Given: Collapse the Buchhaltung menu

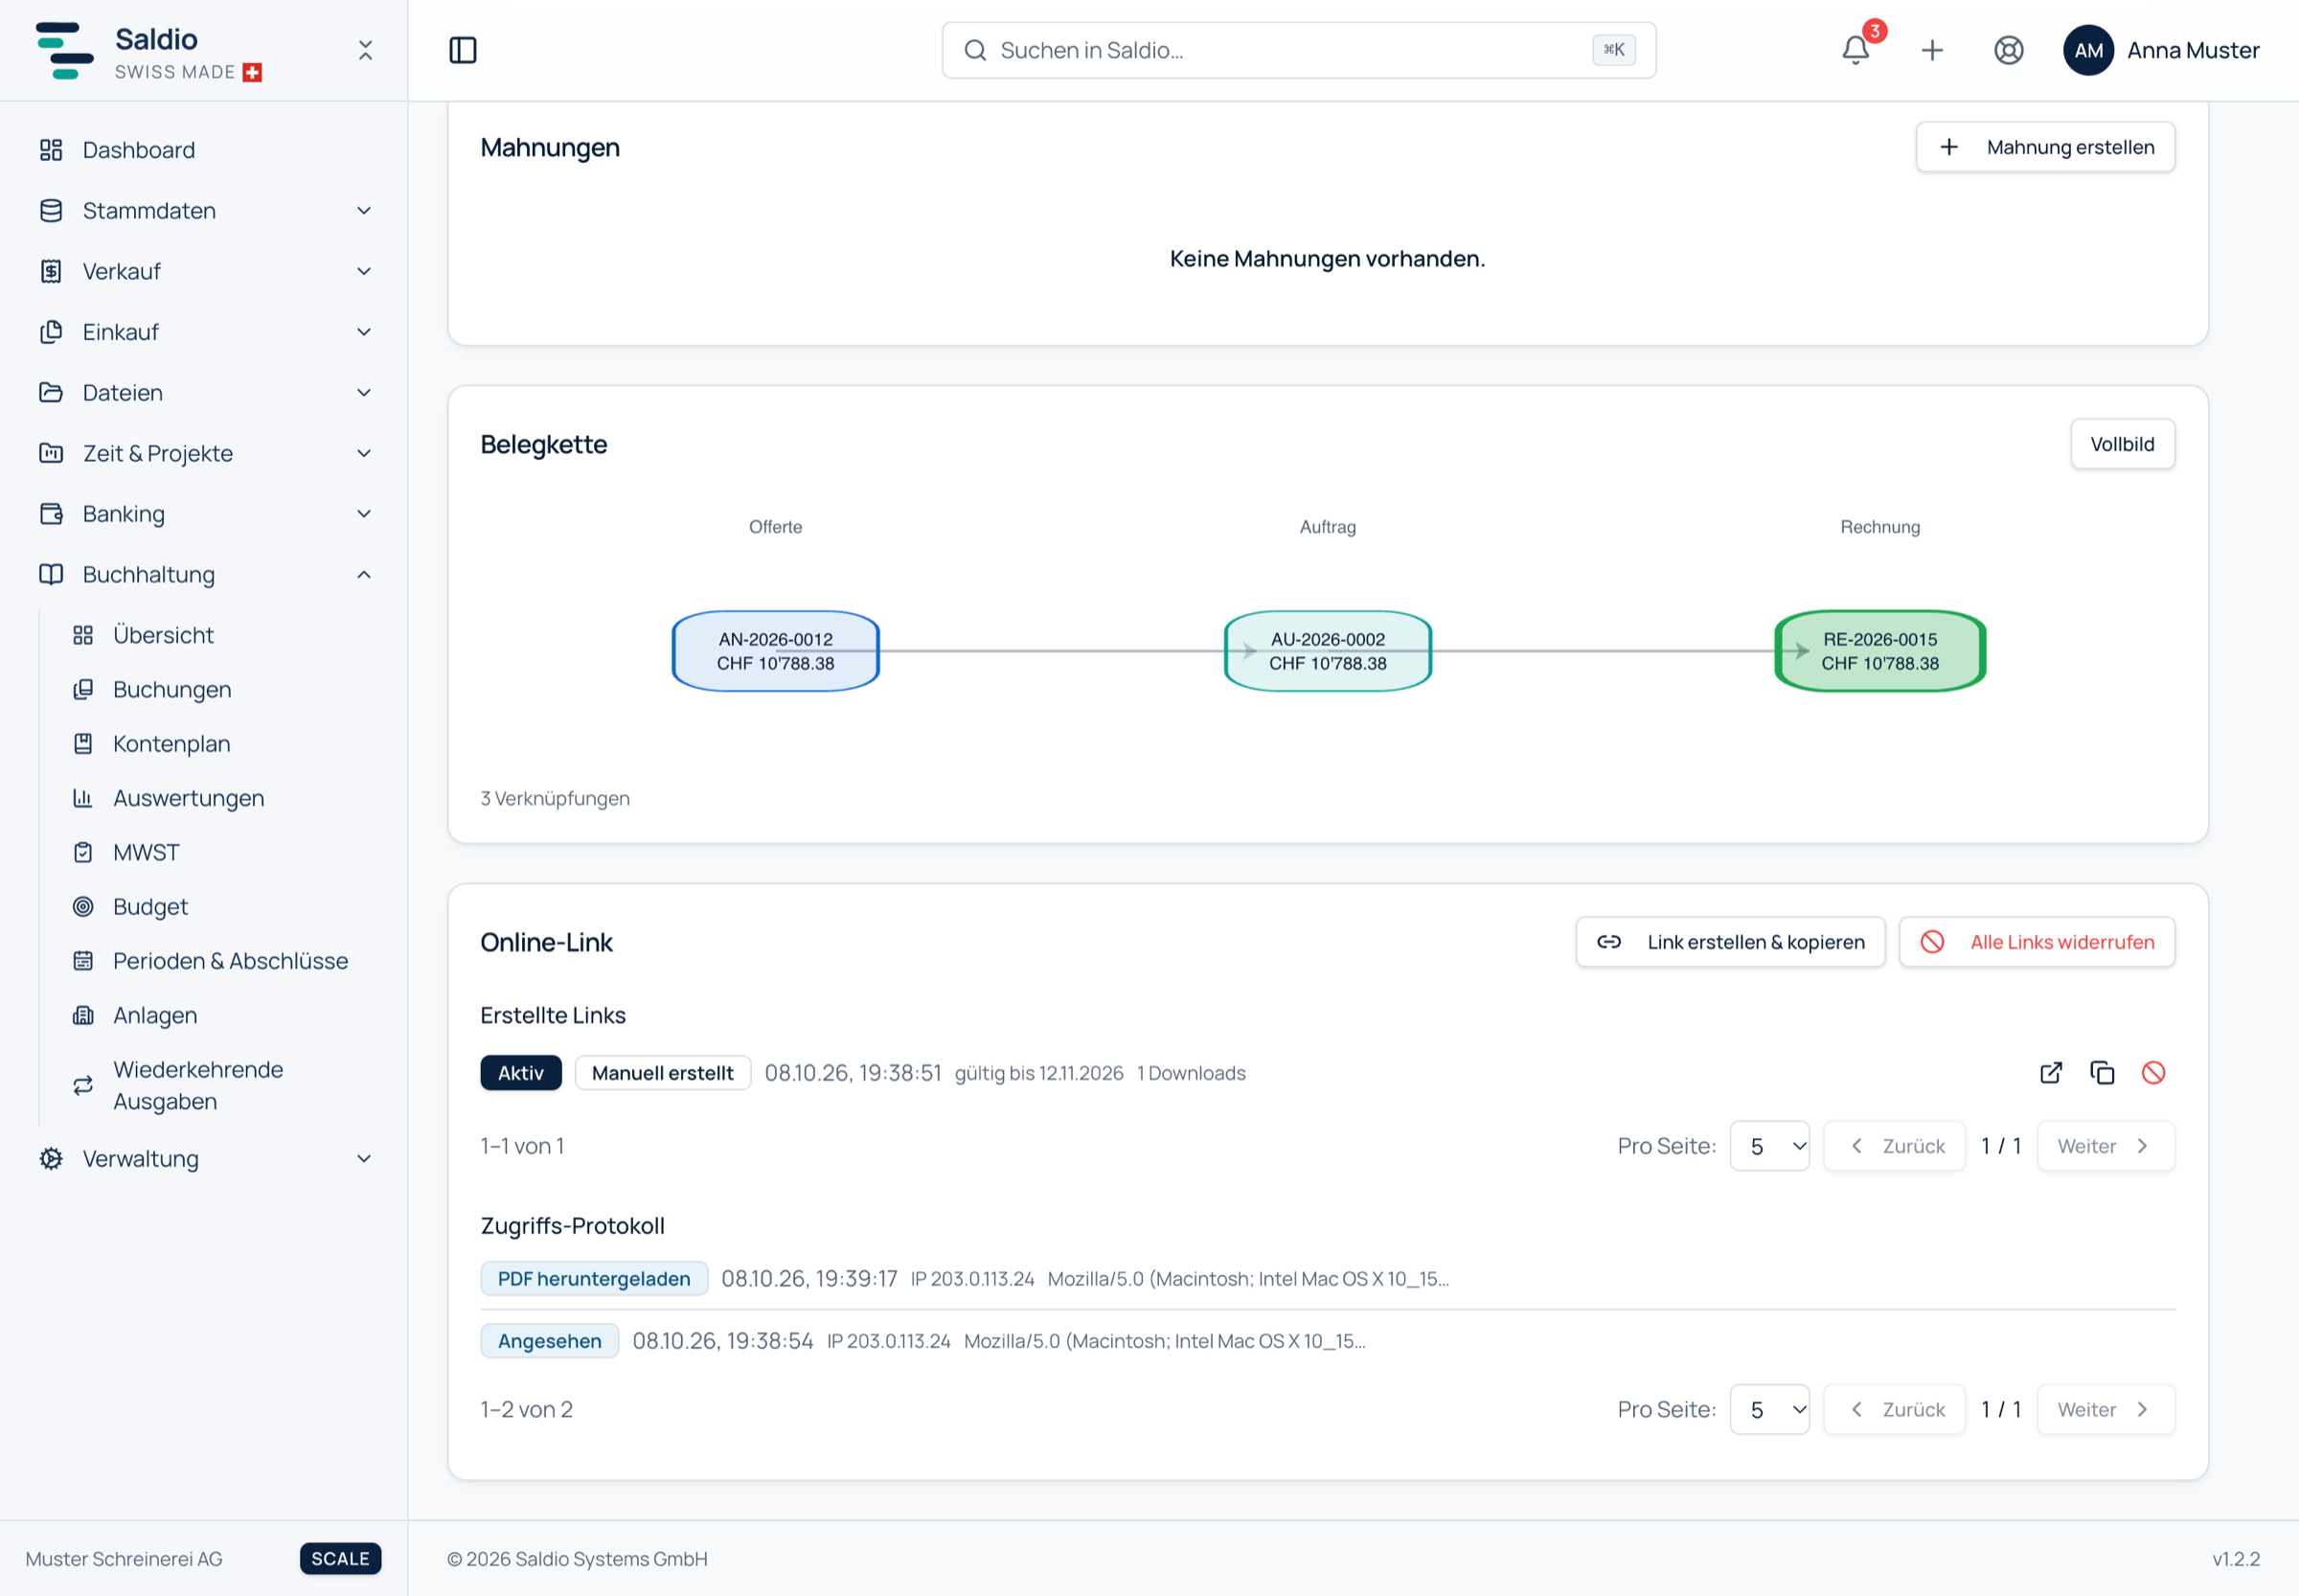Looking at the screenshot, I should click(x=204, y=575).
